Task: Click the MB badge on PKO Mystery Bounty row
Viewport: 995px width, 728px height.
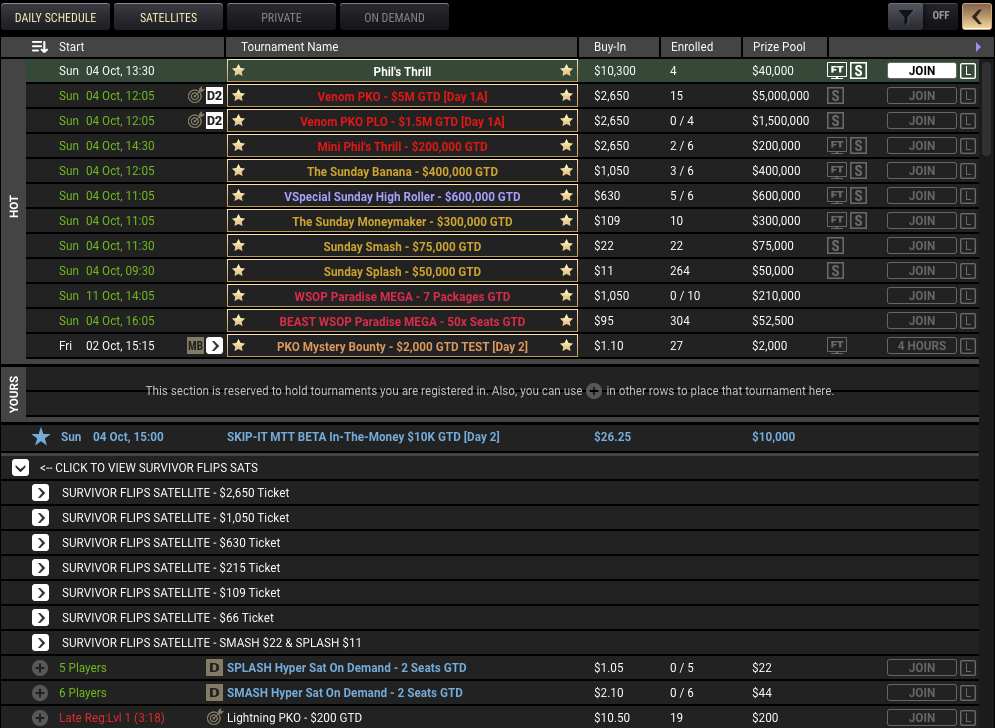Action: click(195, 346)
